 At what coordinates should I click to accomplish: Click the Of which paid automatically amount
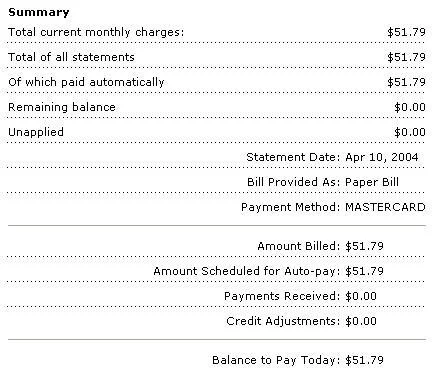point(406,82)
